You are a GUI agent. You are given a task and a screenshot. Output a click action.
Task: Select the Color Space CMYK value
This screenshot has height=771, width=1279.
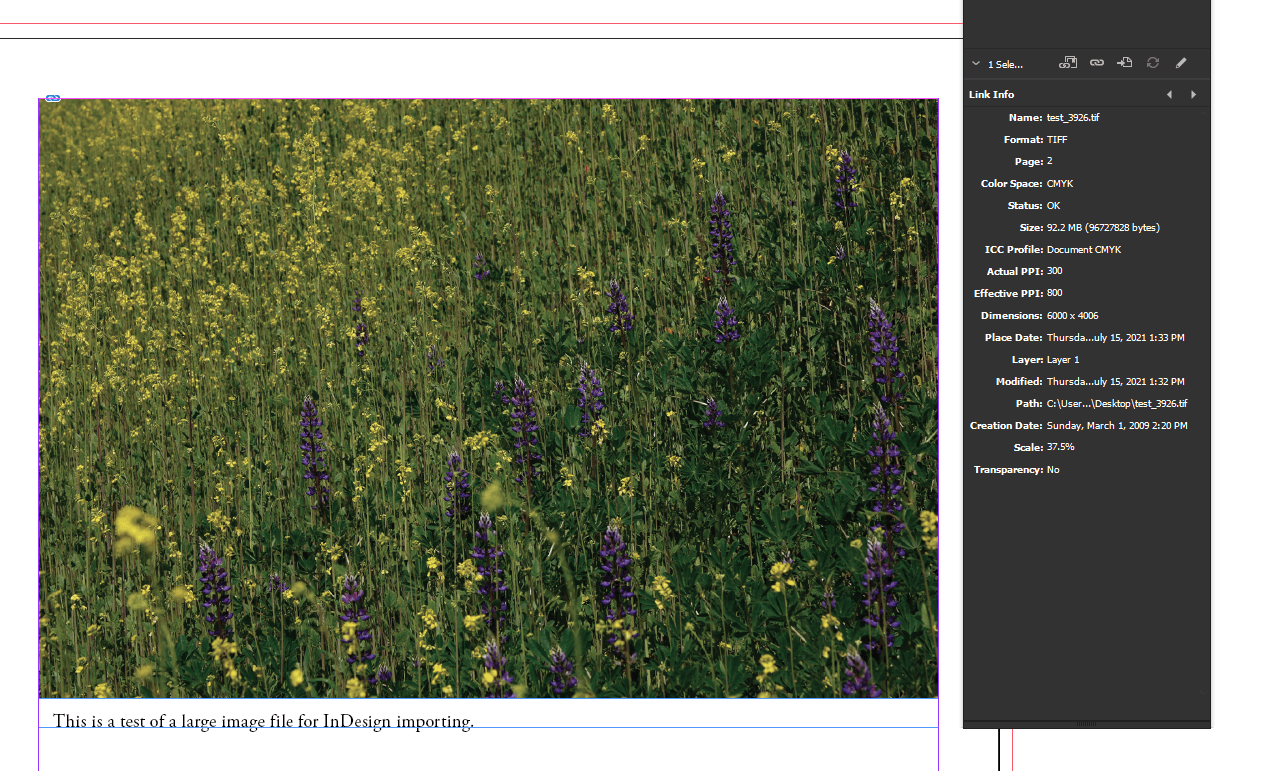click(1061, 183)
